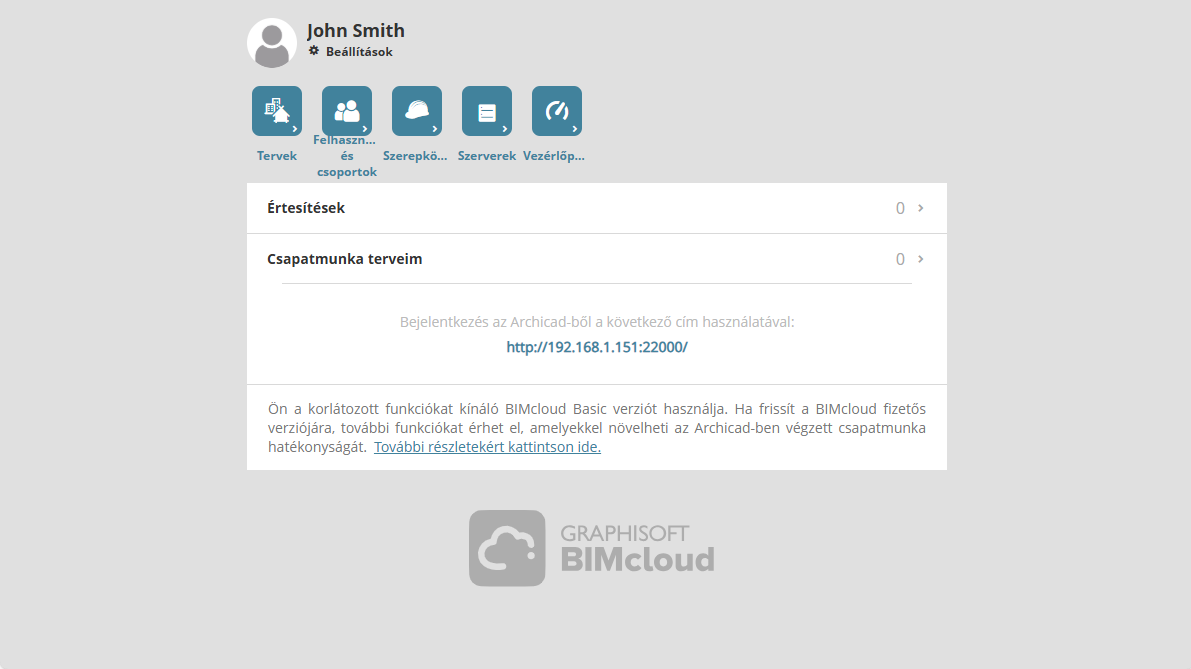The image size is (1191, 669).
Task: Open the Vezérlőpult gauge icon
Action: coord(557,111)
